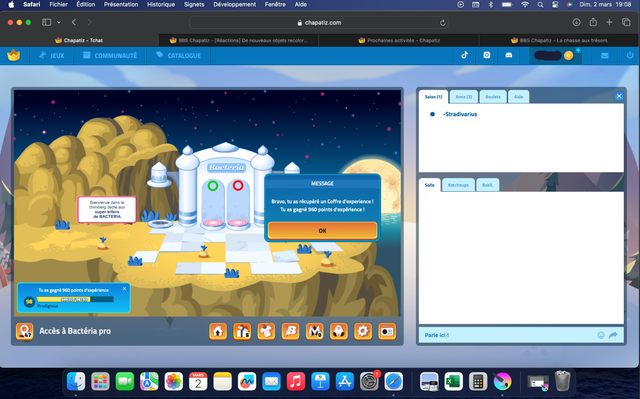The height and width of the screenshot is (399, 640).
Task: Open Chapatiz Instagram icon
Action: coord(487,55)
